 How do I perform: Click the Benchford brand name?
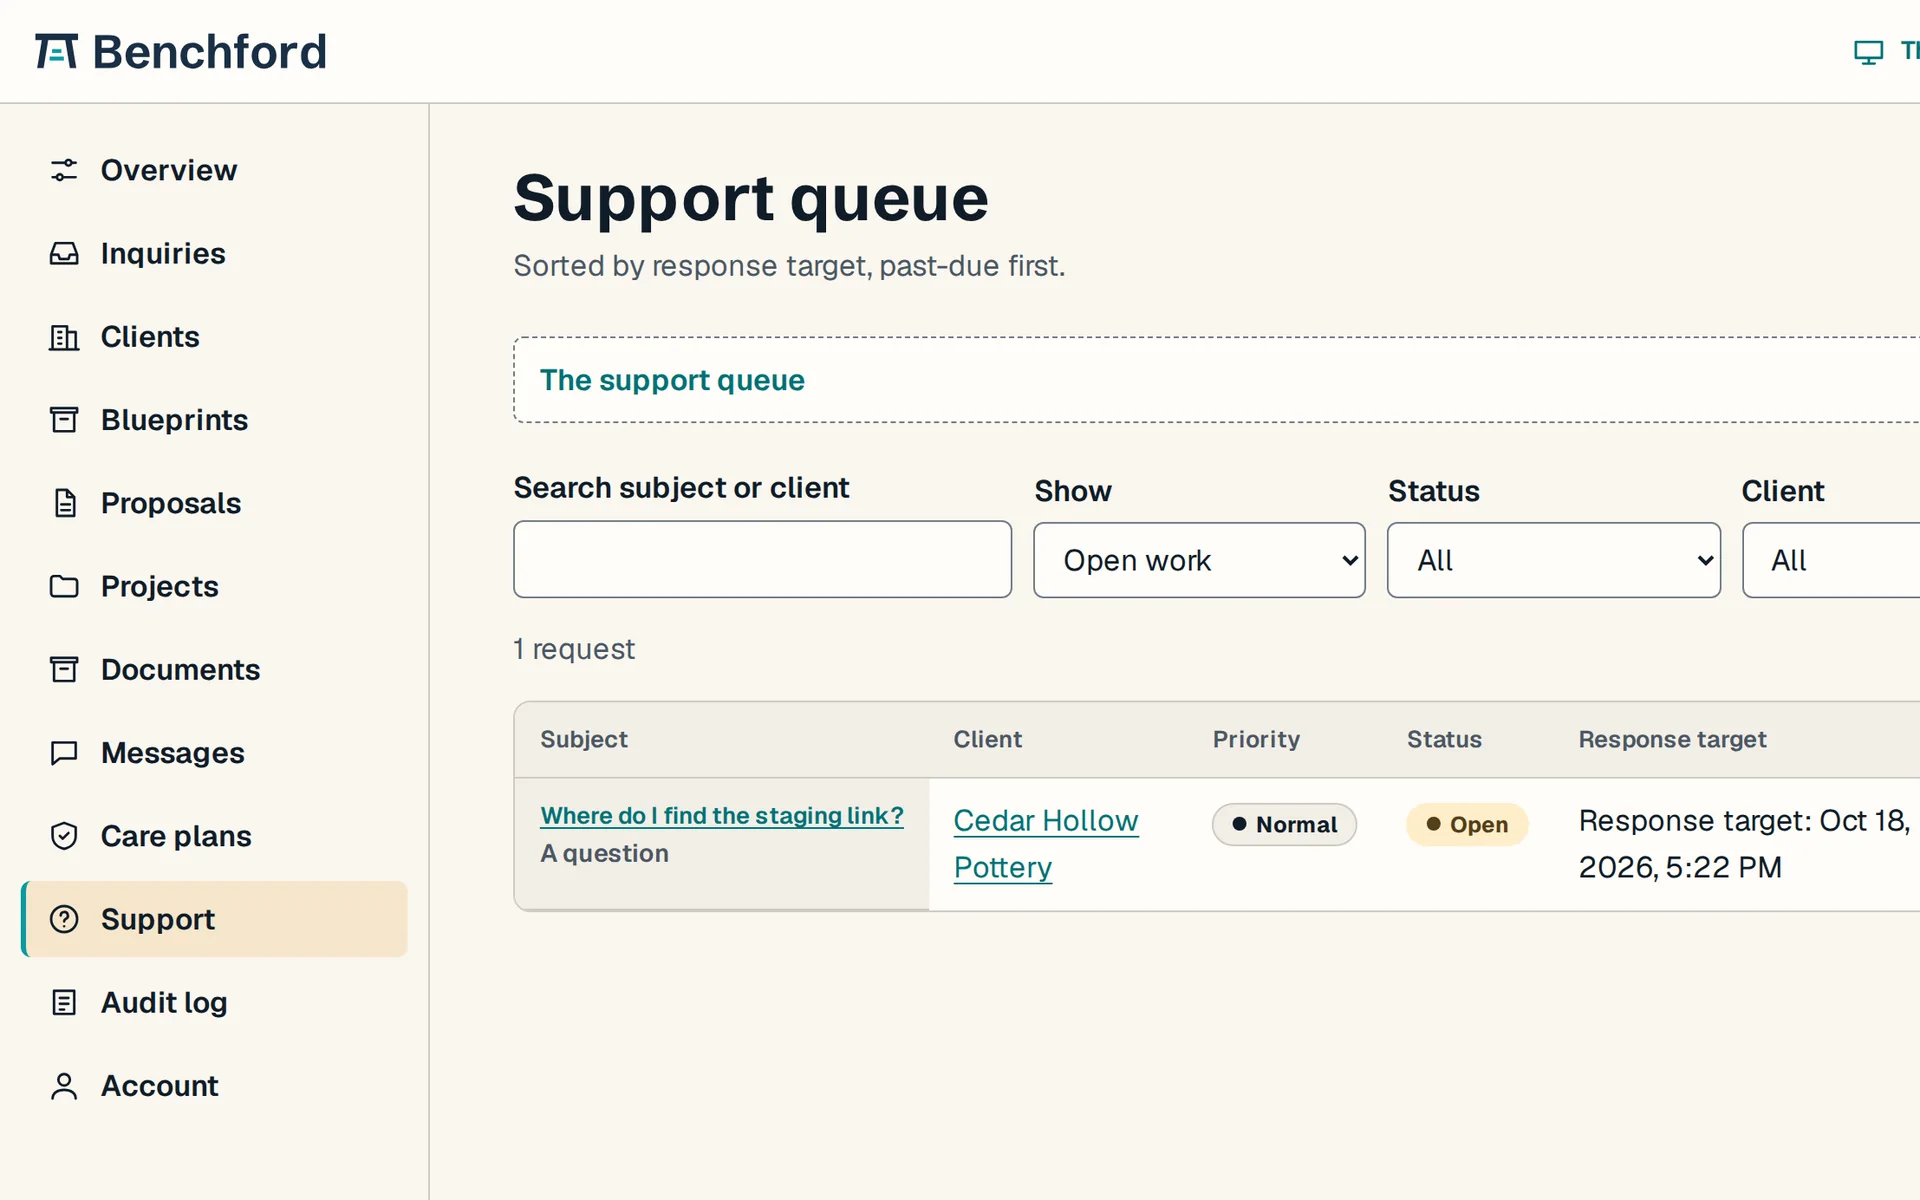click(x=209, y=52)
